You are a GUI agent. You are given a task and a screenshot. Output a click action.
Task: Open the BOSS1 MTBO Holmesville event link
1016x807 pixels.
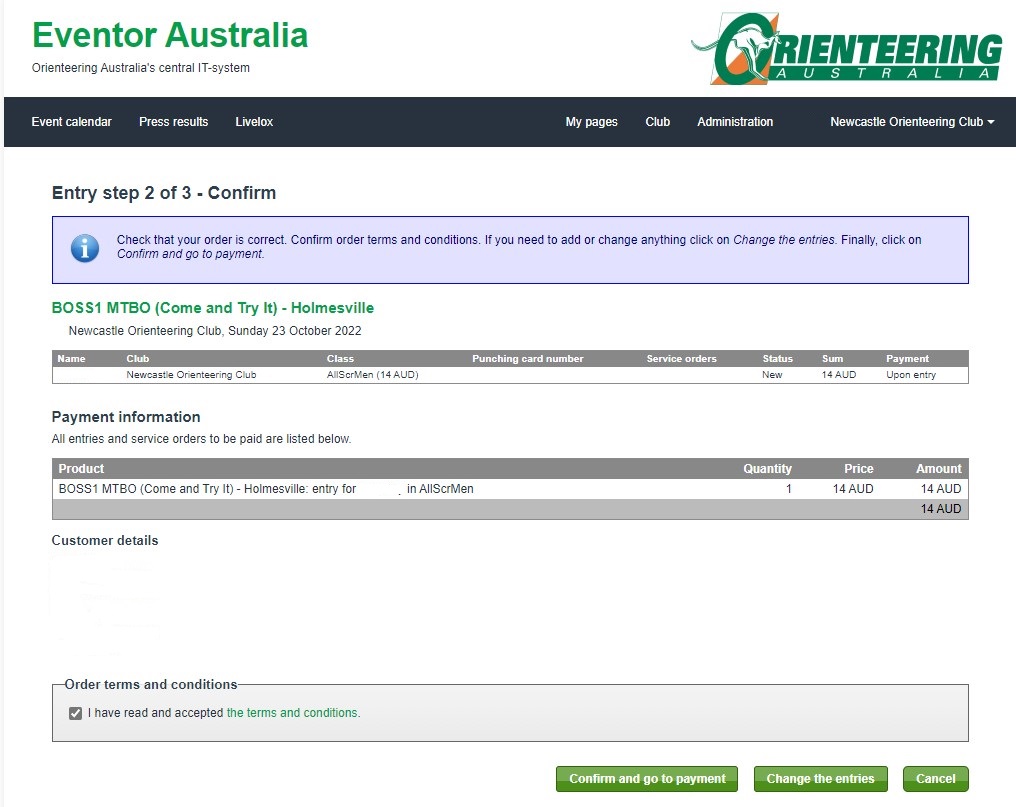pos(212,308)
